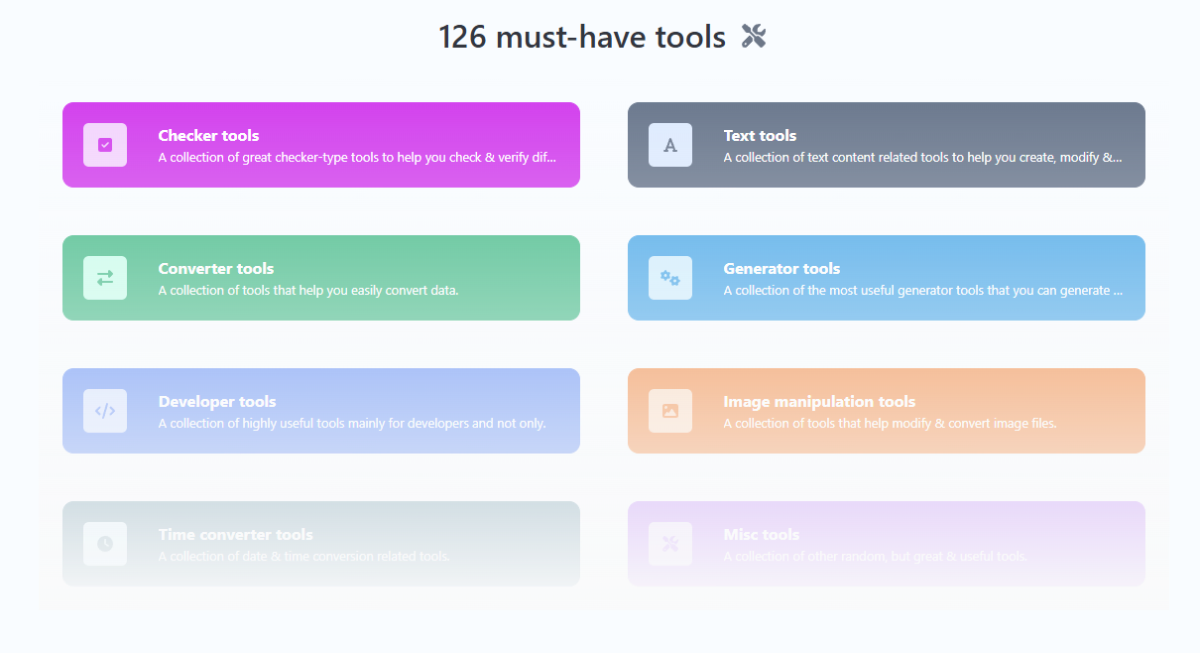Screen dimensions: 1200x653
Task: Click the Generator tools description text
Action: tap(922, 291)
